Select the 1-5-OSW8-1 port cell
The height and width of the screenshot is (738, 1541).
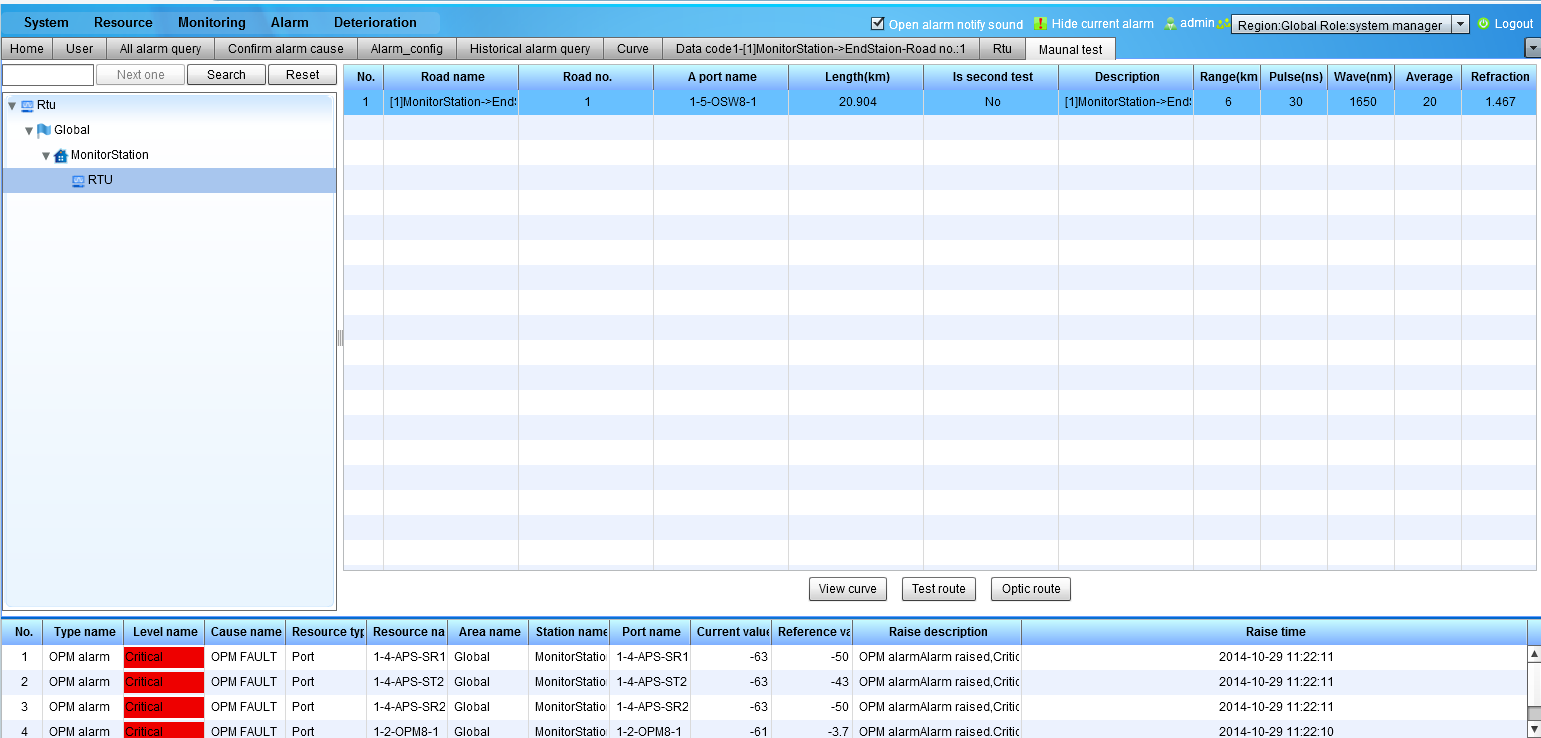coord(721,102)
